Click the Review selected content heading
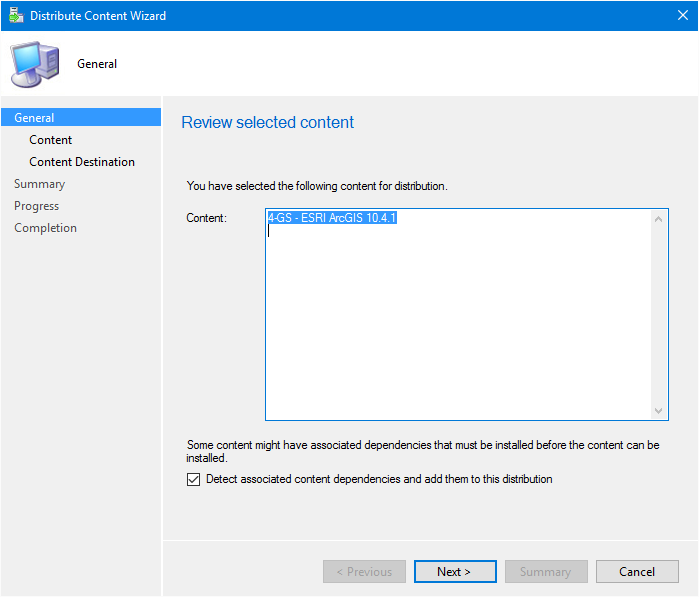 click(x=267, y=123)
